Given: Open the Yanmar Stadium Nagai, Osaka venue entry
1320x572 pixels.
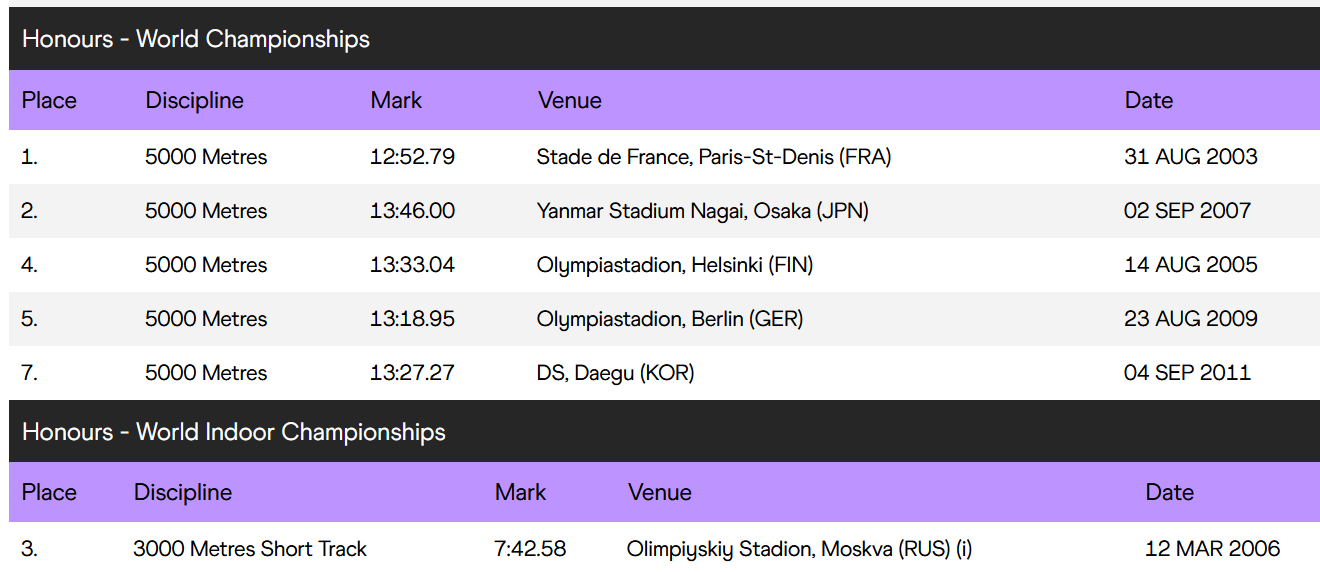Looking at the screenshot, I should click(x=703, y=211).
